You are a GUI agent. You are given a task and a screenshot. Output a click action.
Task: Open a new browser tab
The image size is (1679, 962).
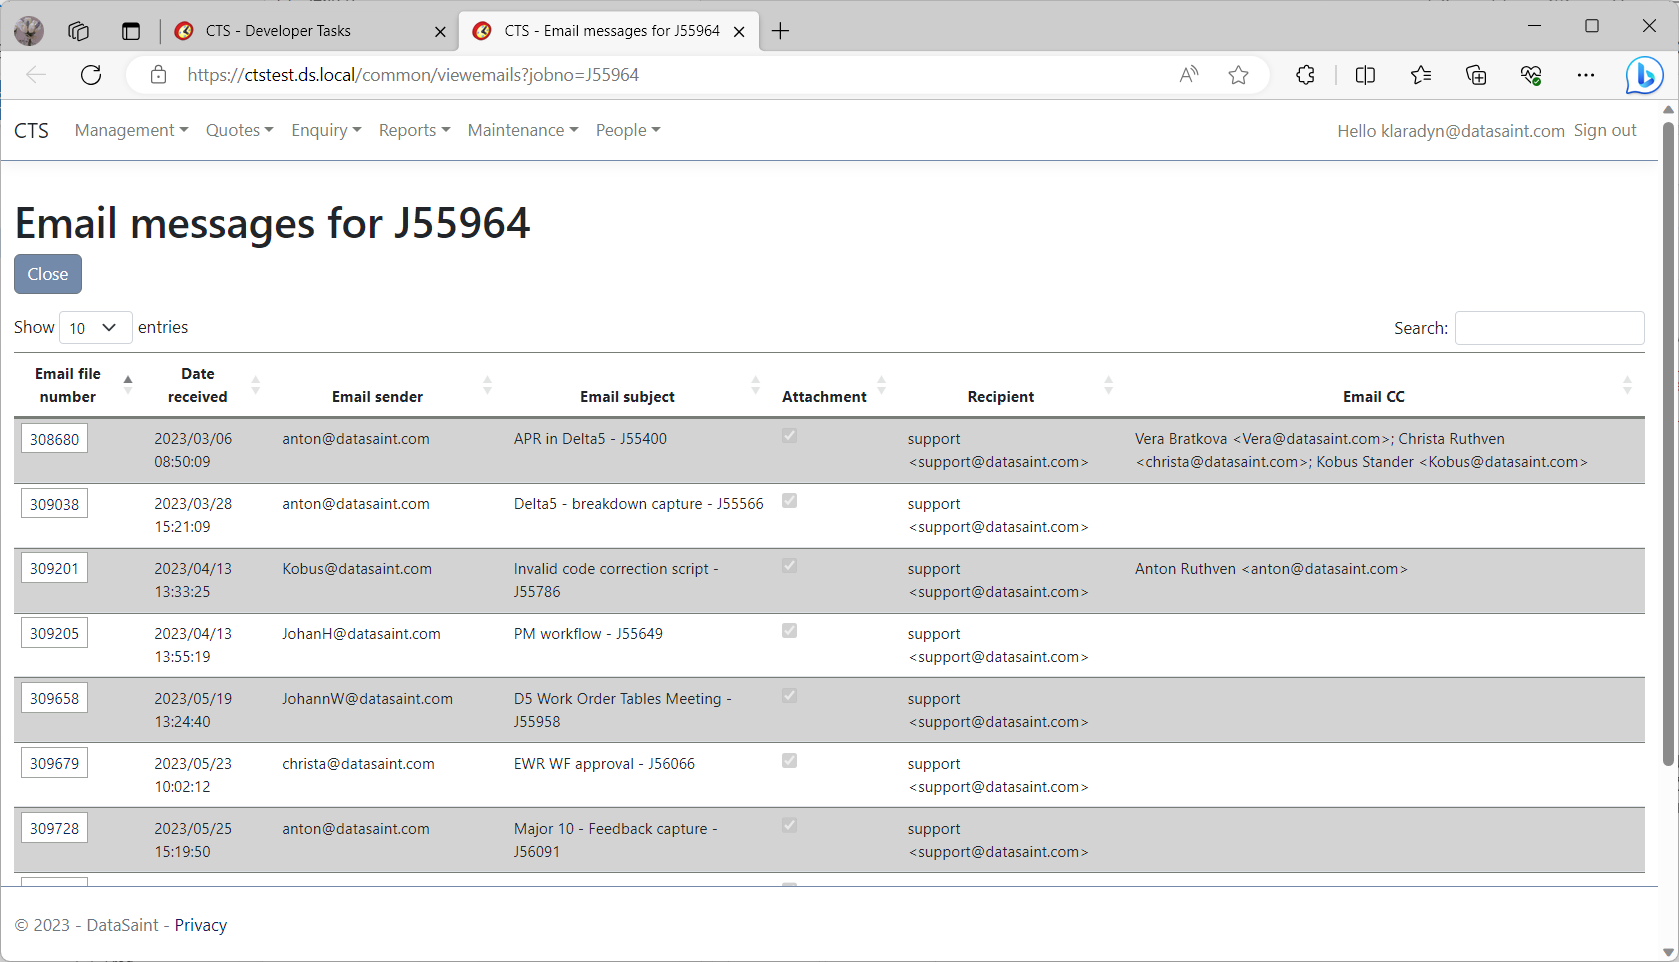pos(781,31)
